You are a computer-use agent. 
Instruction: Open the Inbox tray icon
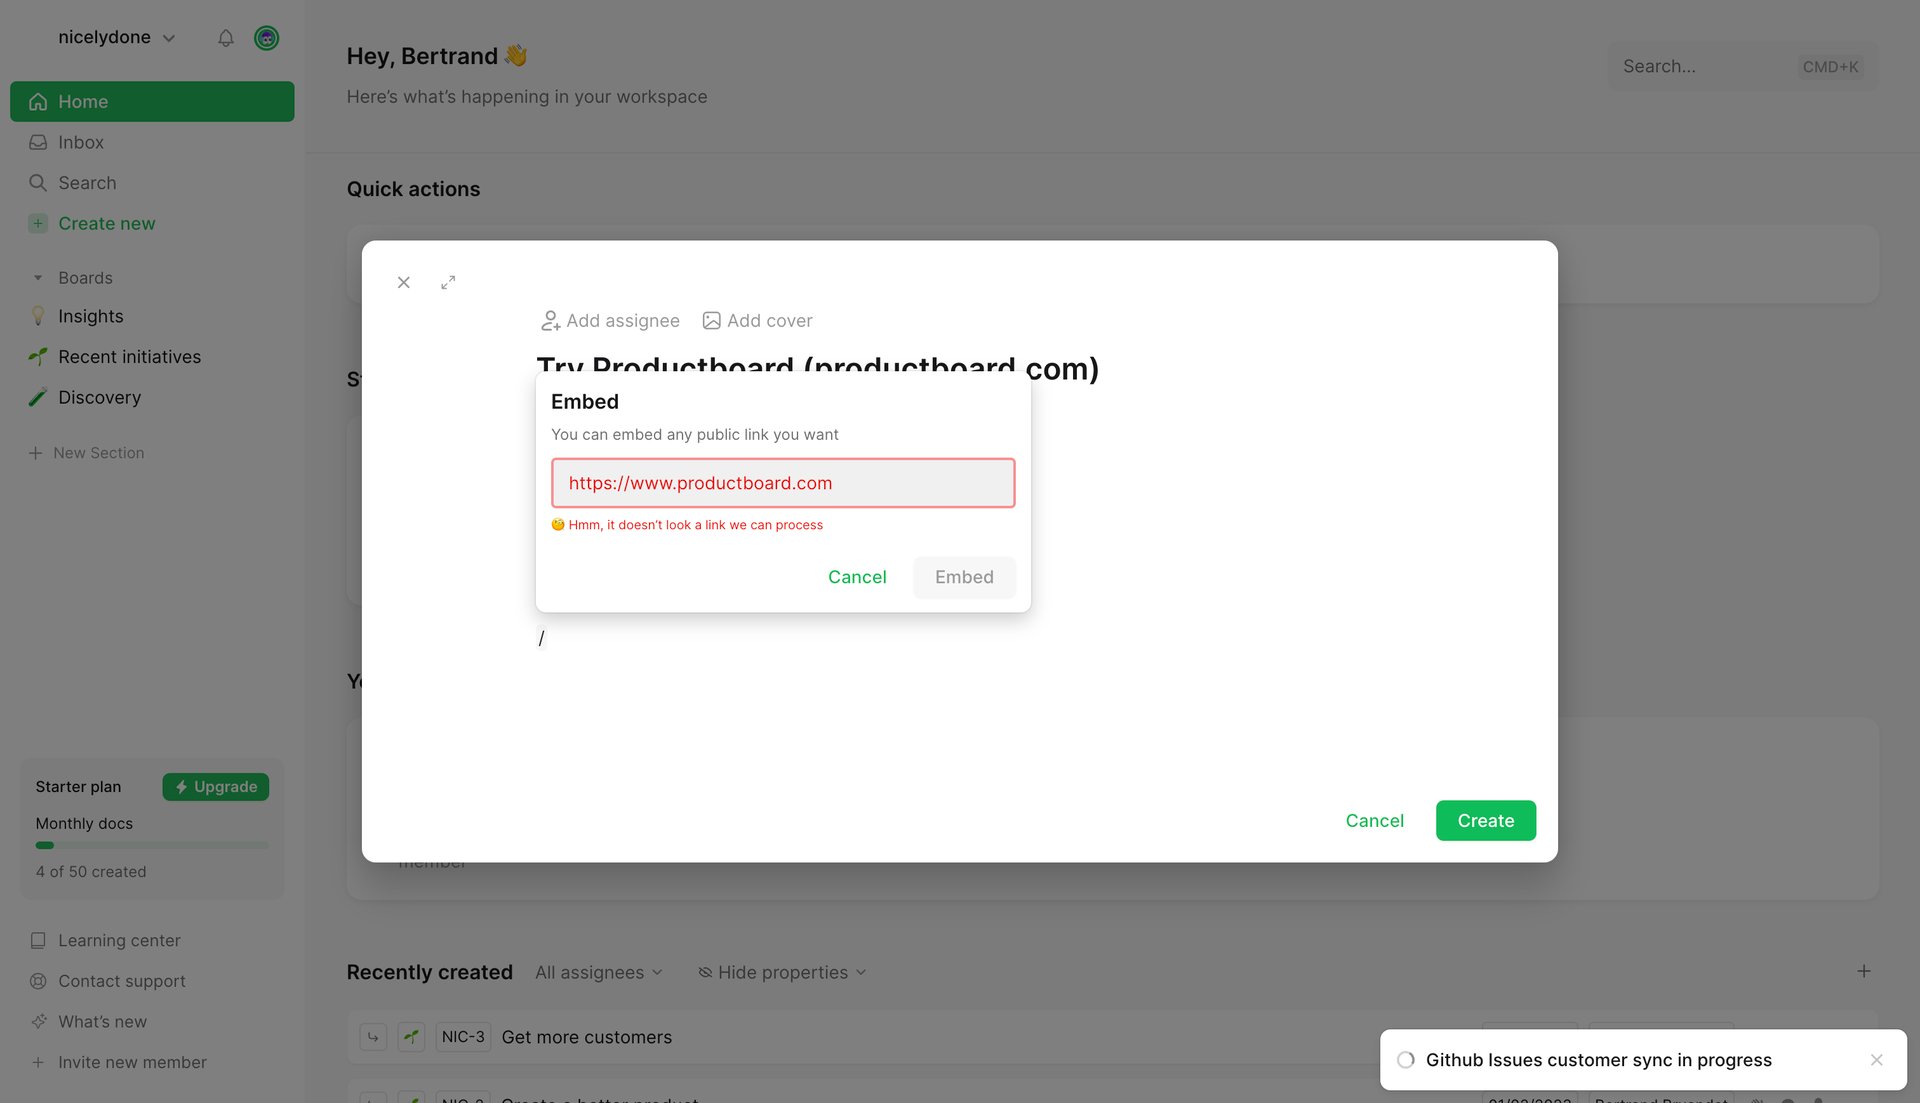tap(38, 142)
